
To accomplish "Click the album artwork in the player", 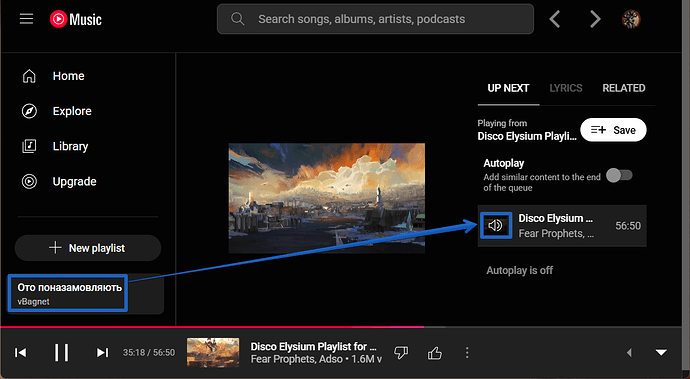I will click(327, 198).
